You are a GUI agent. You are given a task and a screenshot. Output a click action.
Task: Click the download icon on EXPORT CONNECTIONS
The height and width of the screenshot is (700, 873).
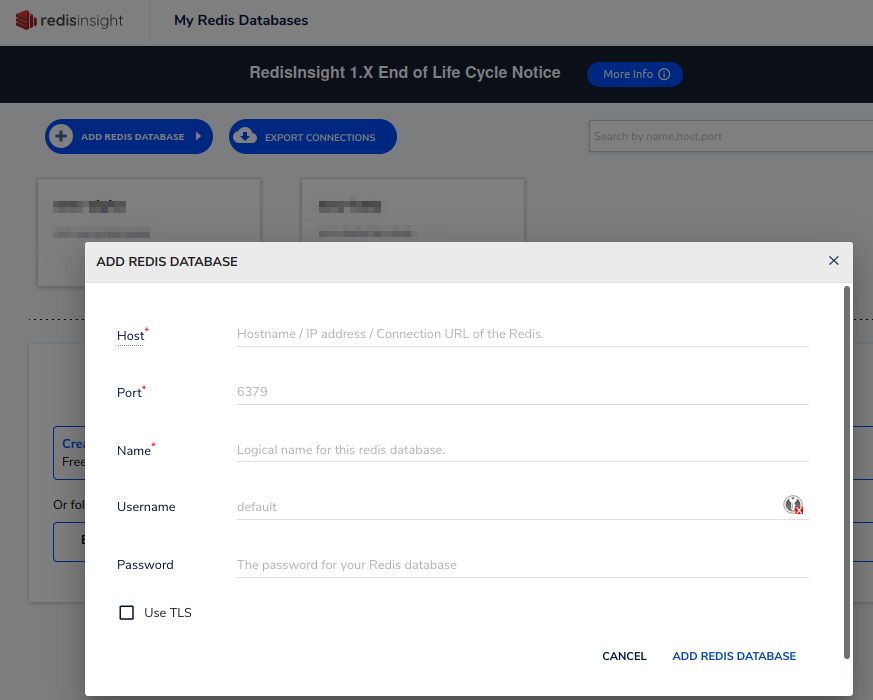pos(244,136)
